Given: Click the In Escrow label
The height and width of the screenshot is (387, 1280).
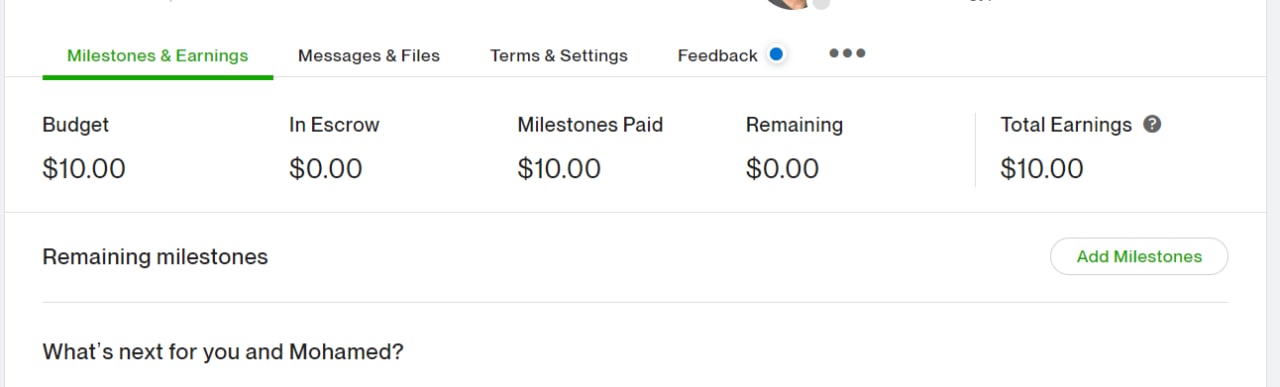Looking at the screenshot, I should tap(334, 125).
